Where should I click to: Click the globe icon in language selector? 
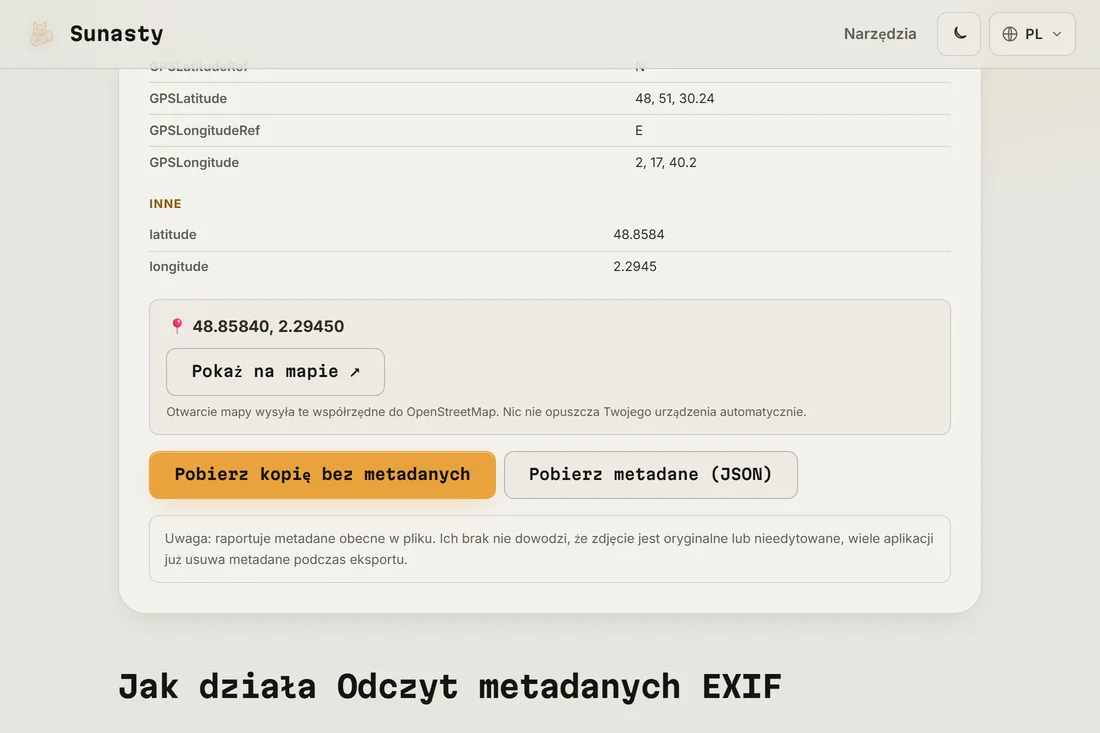[1010, 34]
